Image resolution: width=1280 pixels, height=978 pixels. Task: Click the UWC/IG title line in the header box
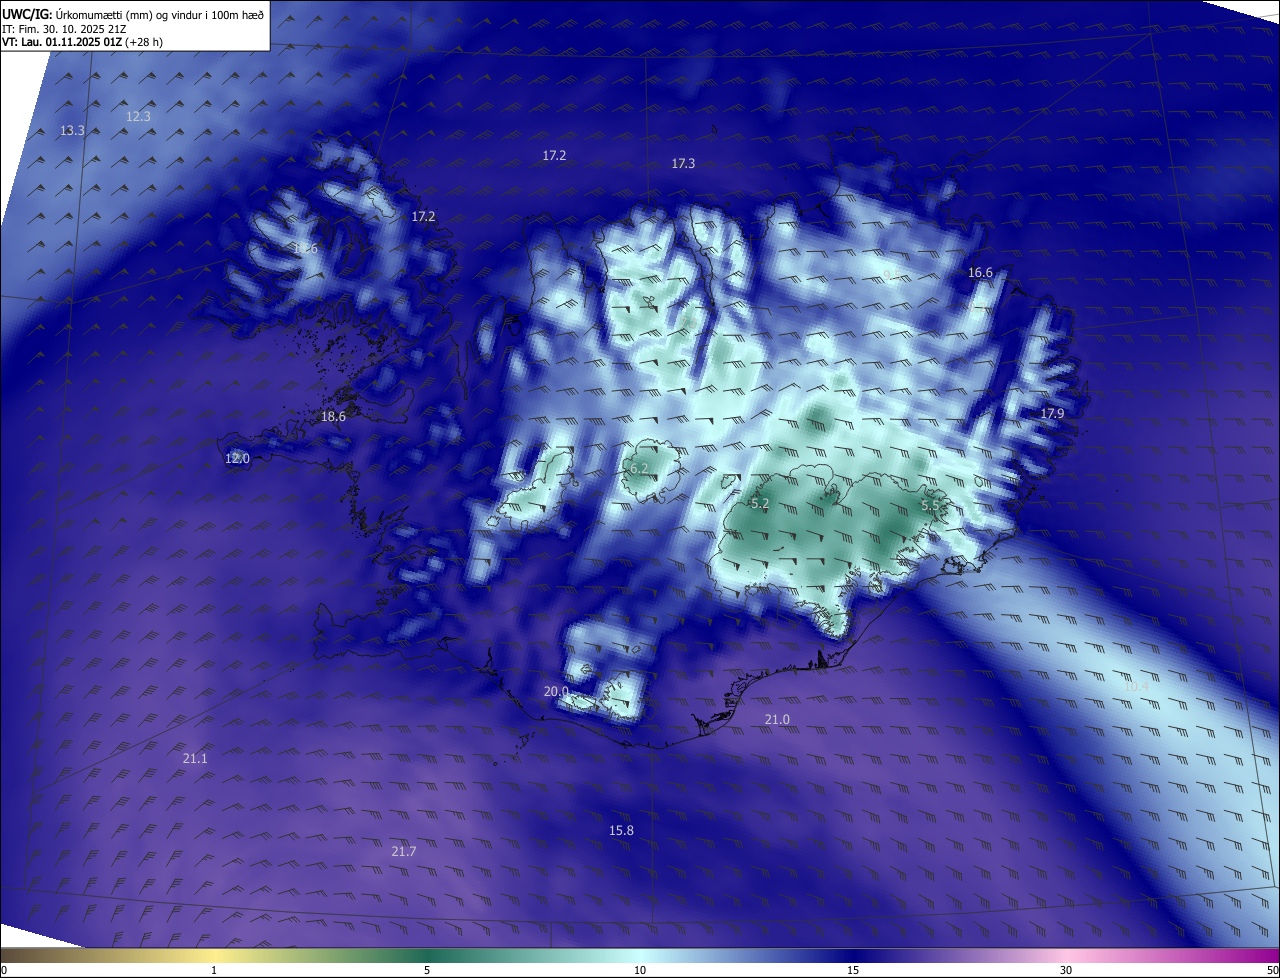pyautogui.click(x=133, y=14)
